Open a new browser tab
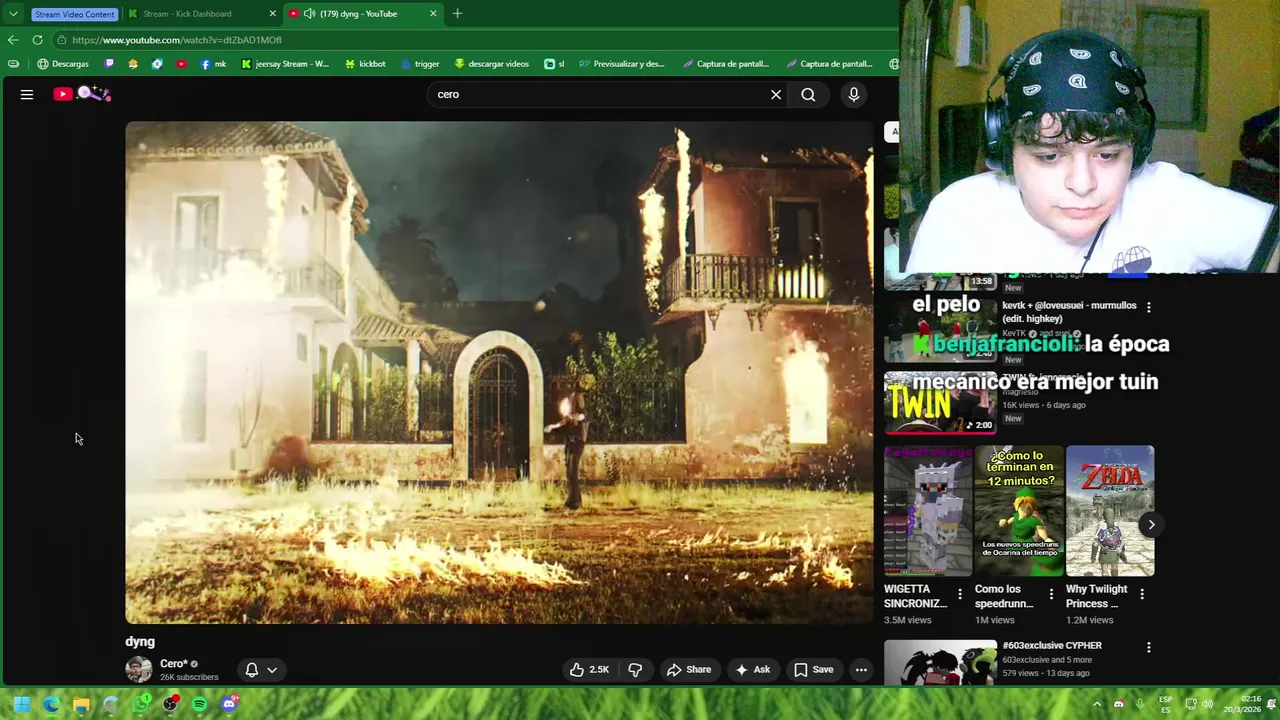The width and height of the screenshot is (1280, 720). coord(457,14)
